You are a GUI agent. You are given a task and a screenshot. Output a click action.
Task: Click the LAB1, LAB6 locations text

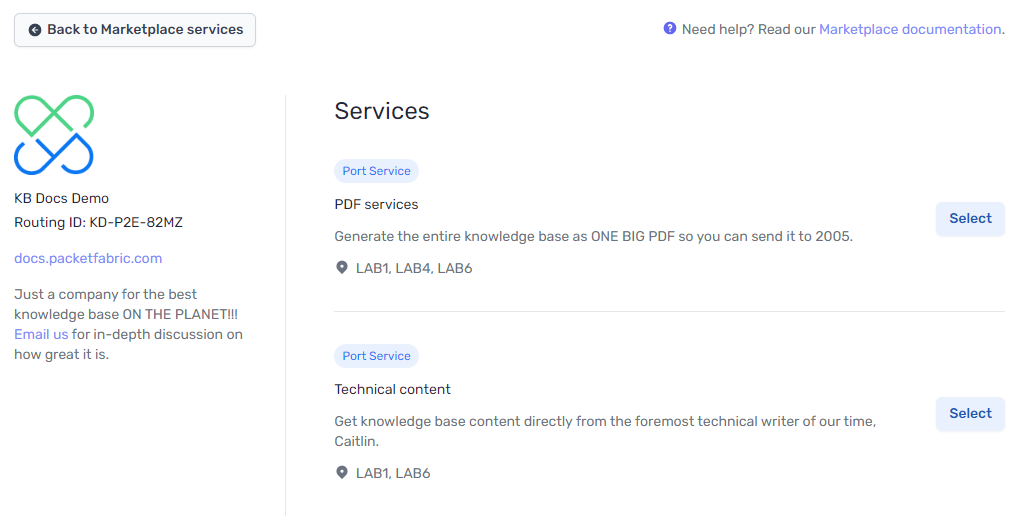pyautogui.click(x=393, y=473)
